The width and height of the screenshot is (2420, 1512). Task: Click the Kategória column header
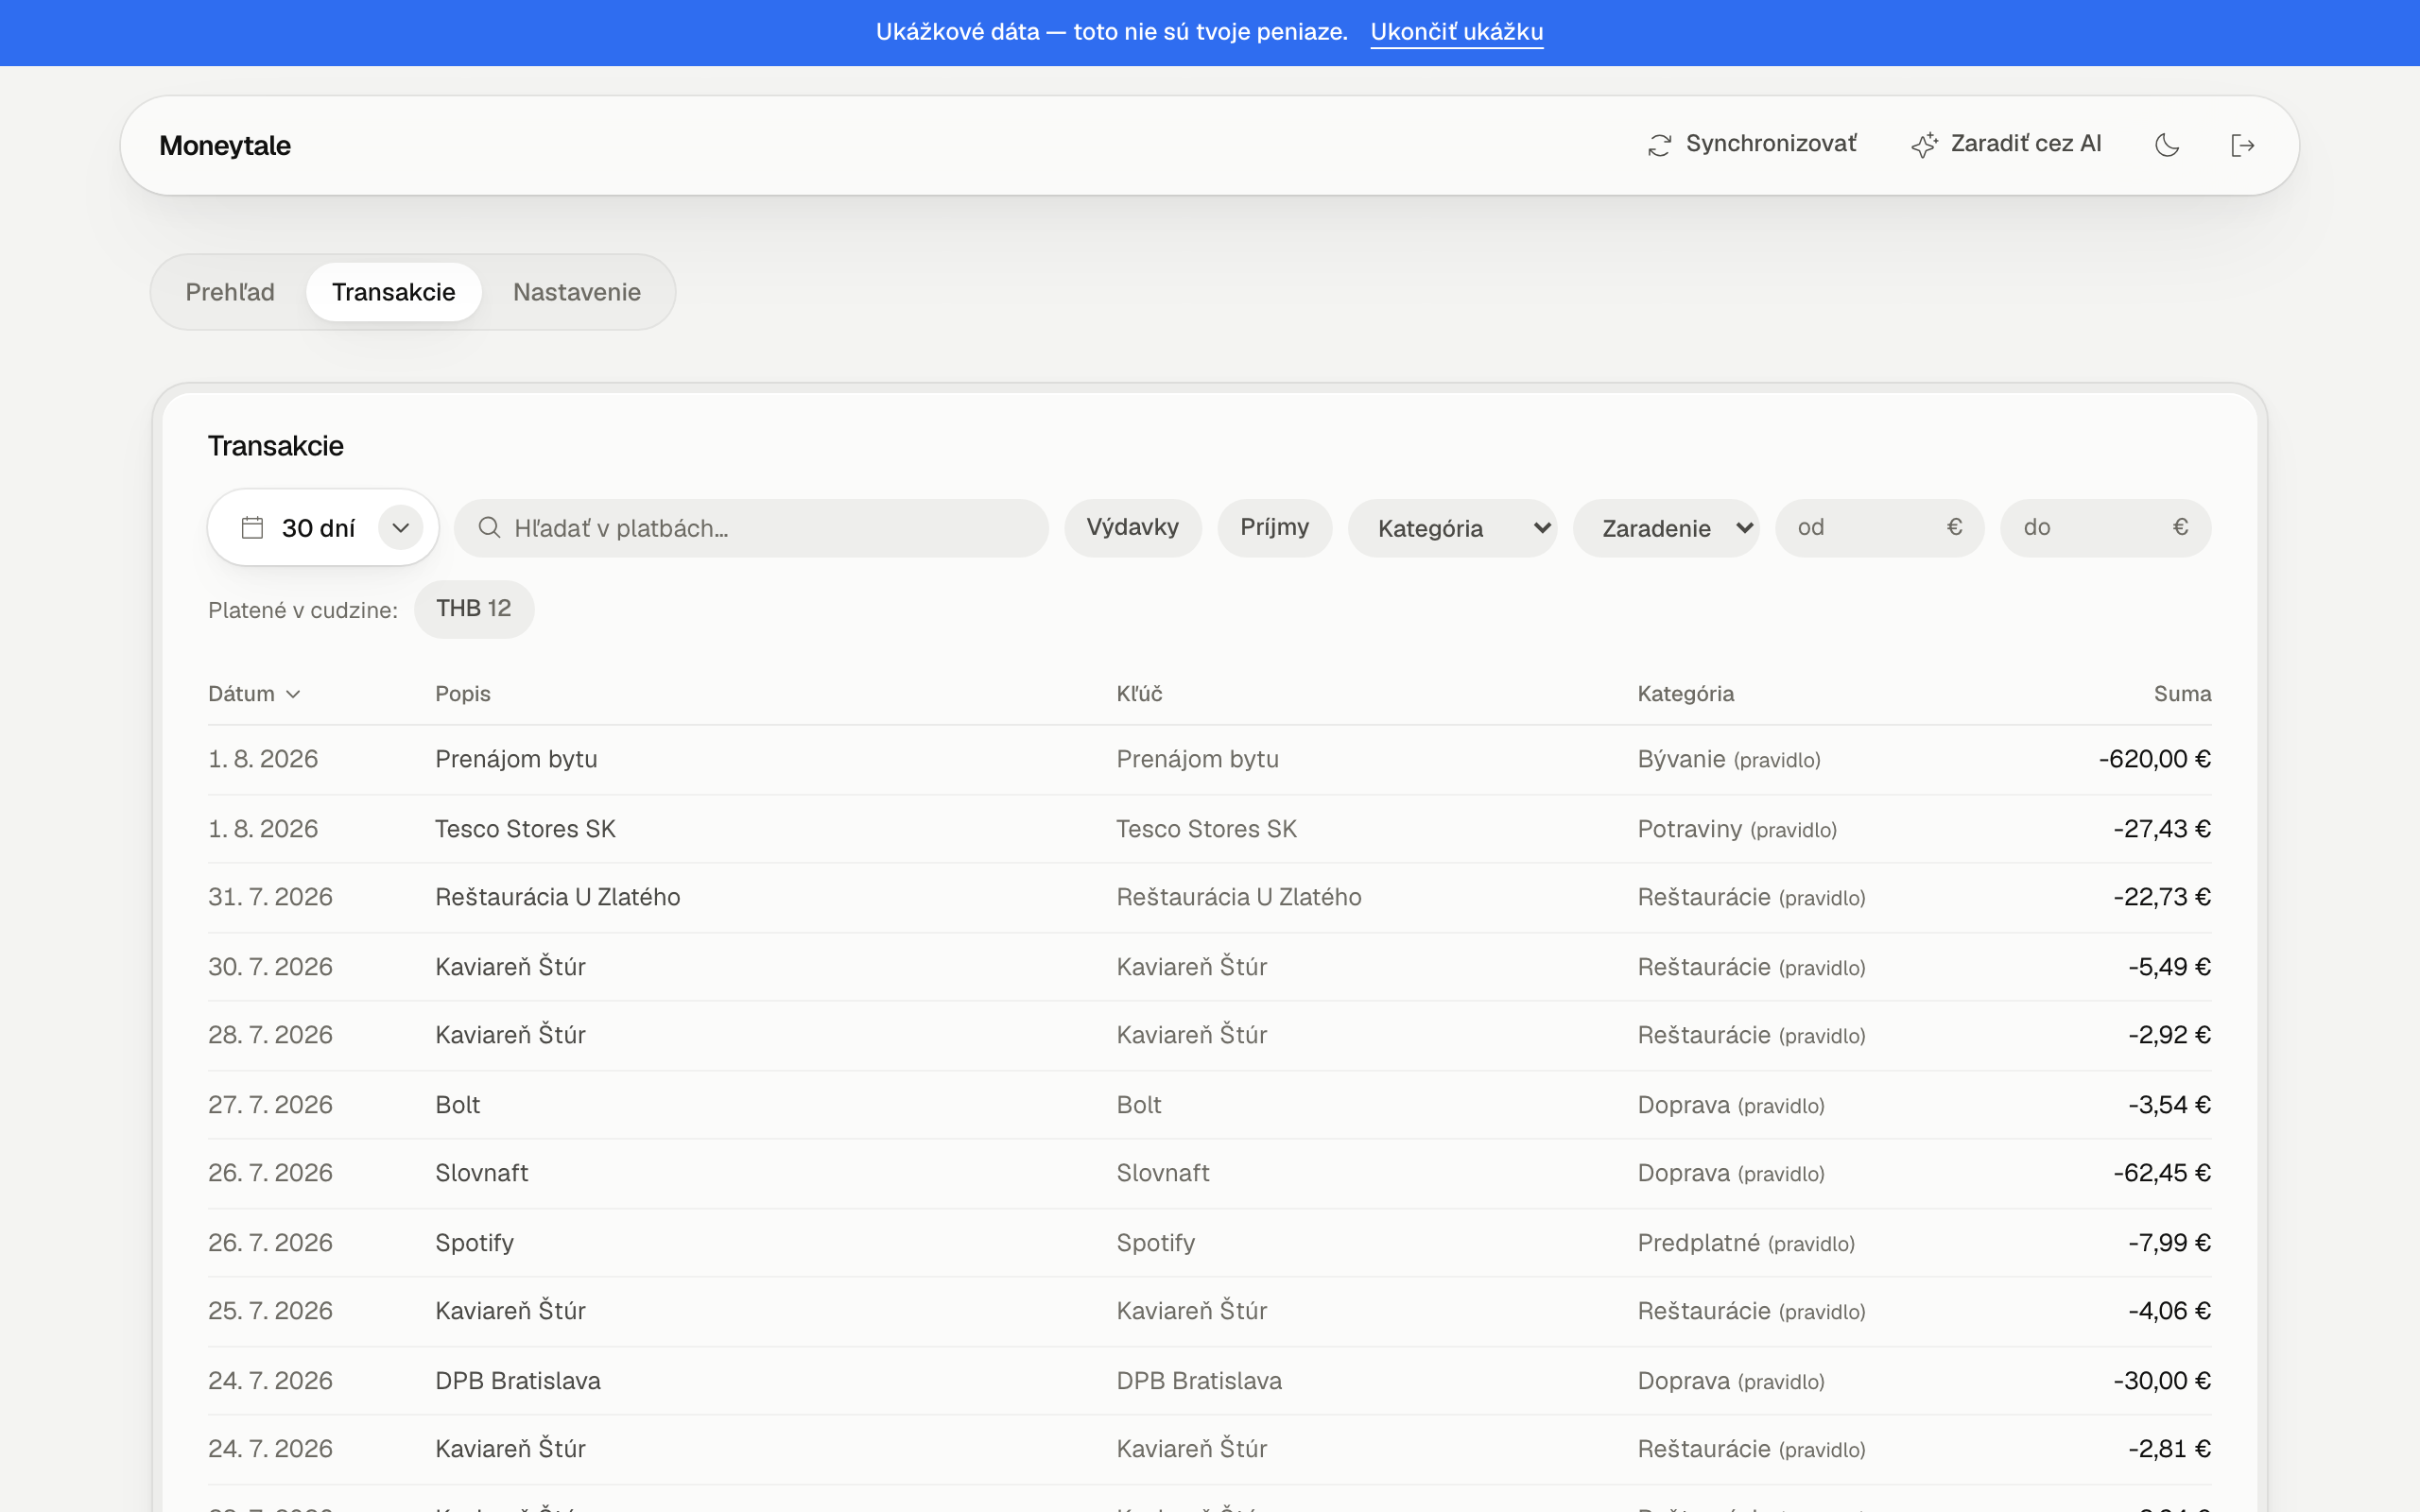pos(1686,694)
